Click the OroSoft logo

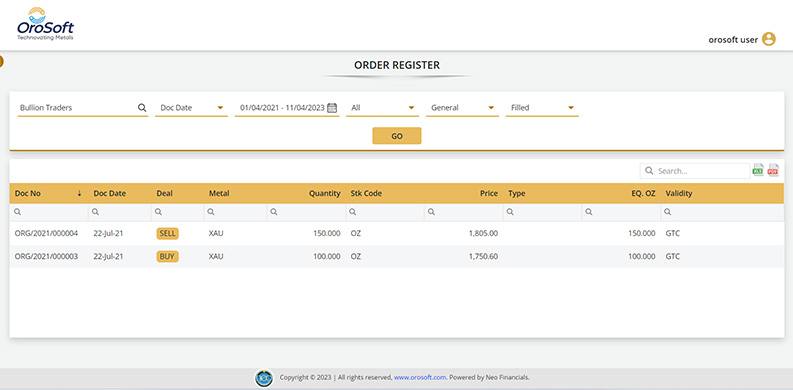pyautogui.click(x=46, y=24)
